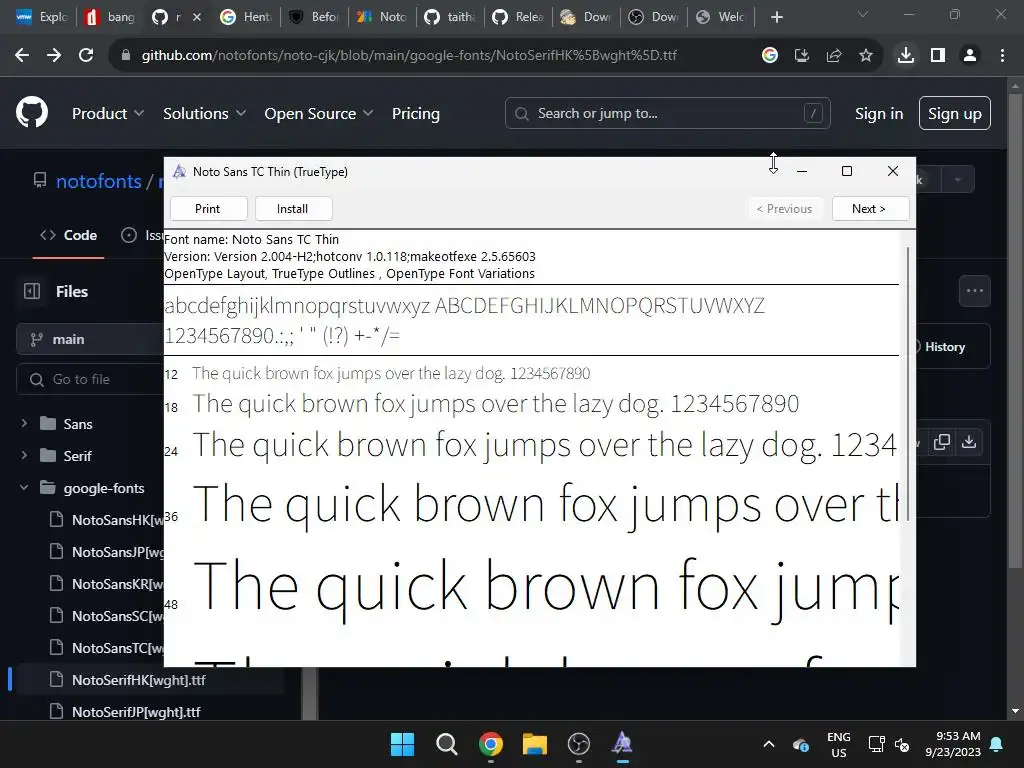Open the NotoSansTC file in the tree
This screenshot has width=1024, height=768.
pos(118,648)
